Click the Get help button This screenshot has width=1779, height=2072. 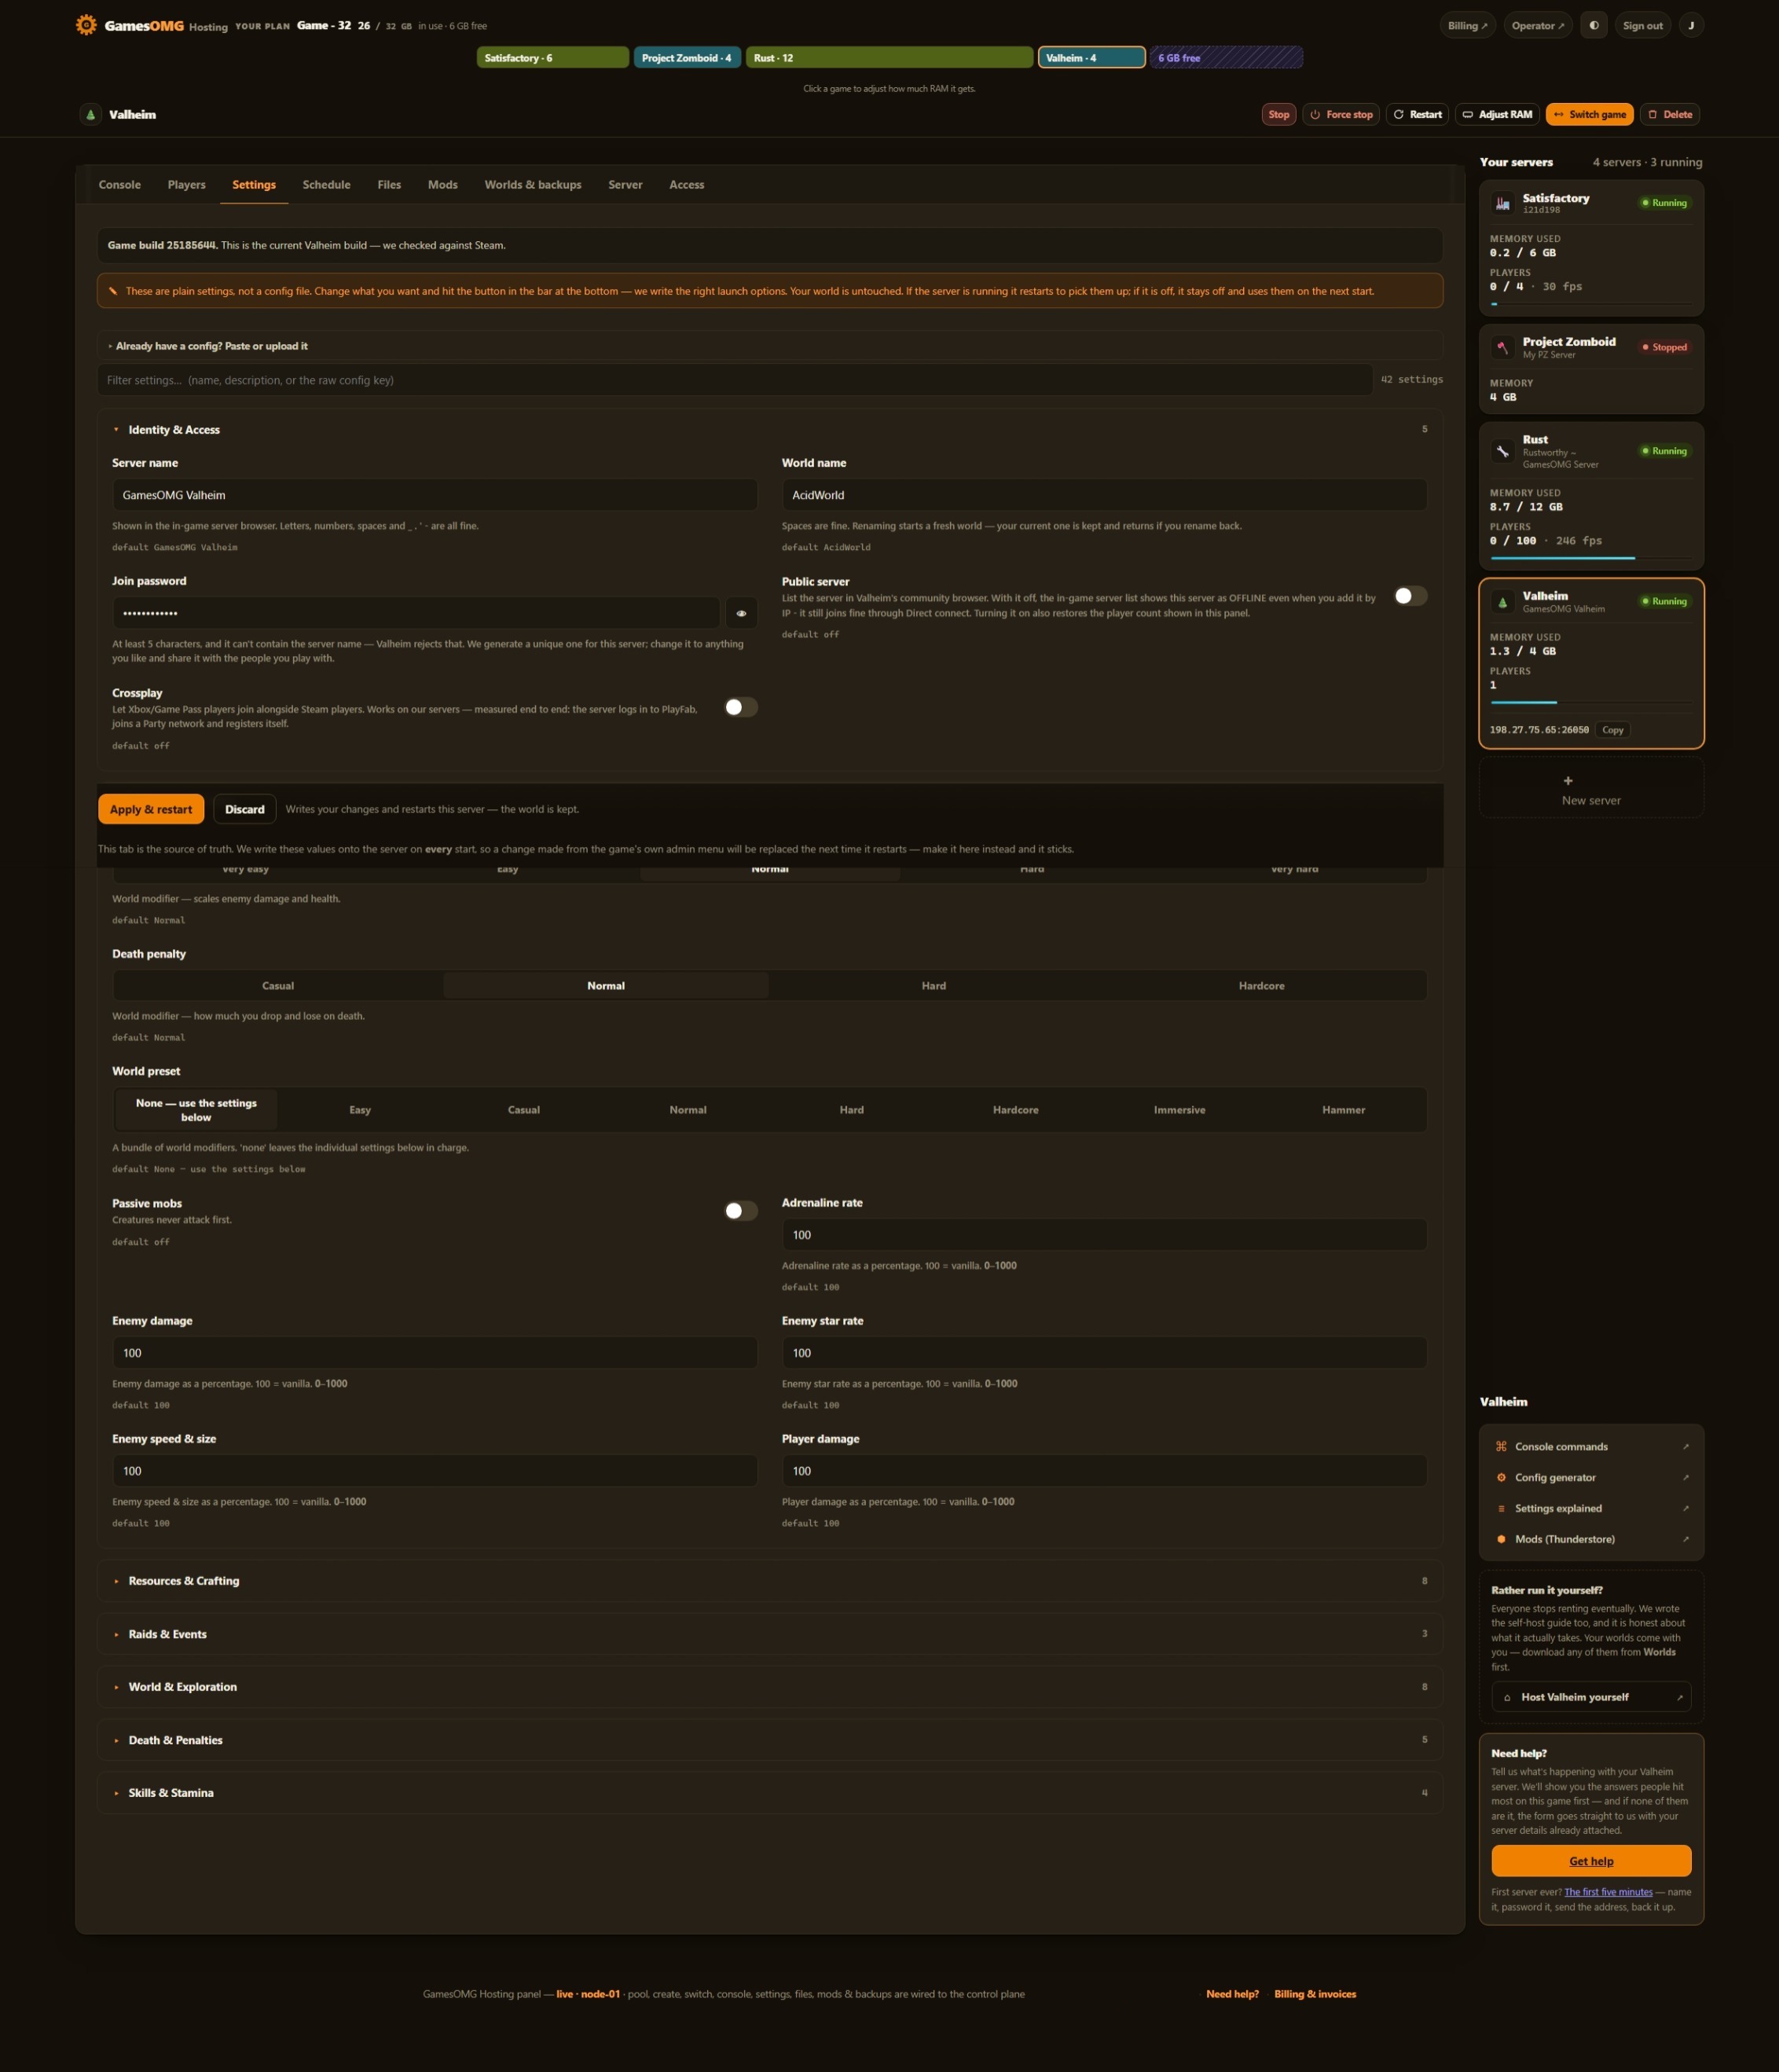(1591, 1861)
